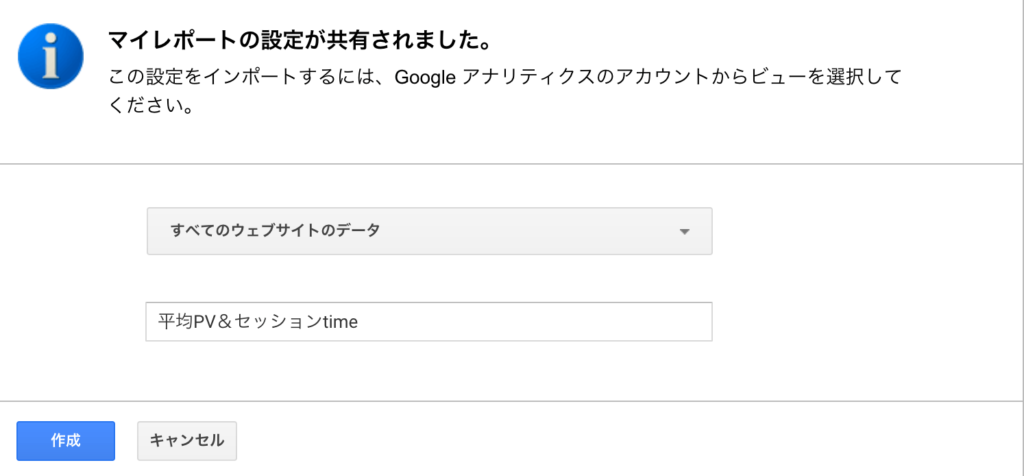Click the white letter i inside the blue circle
This screenshot has width=1024, height=476.
[51, 57]
